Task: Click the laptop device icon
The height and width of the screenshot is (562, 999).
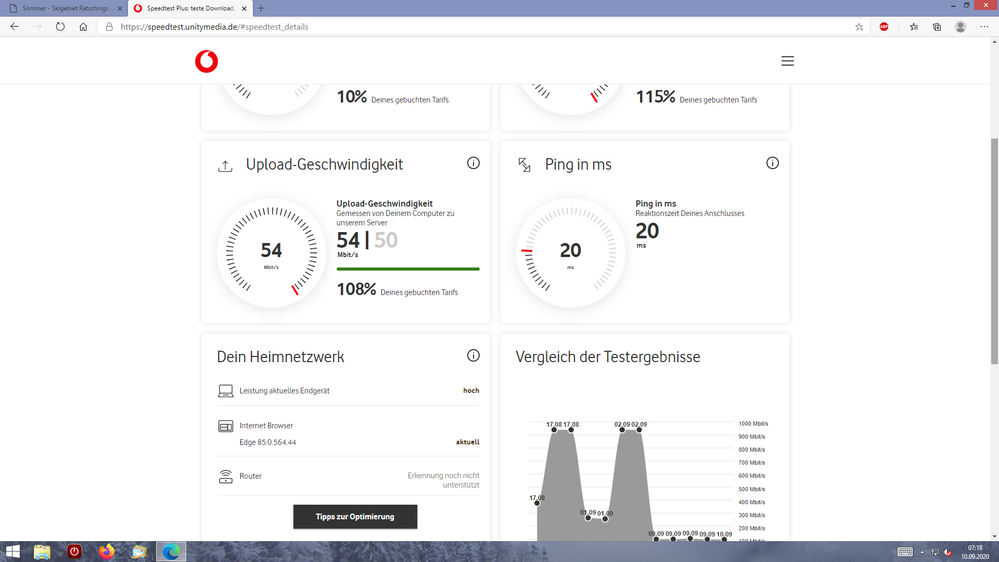Action: coord(226,391)
